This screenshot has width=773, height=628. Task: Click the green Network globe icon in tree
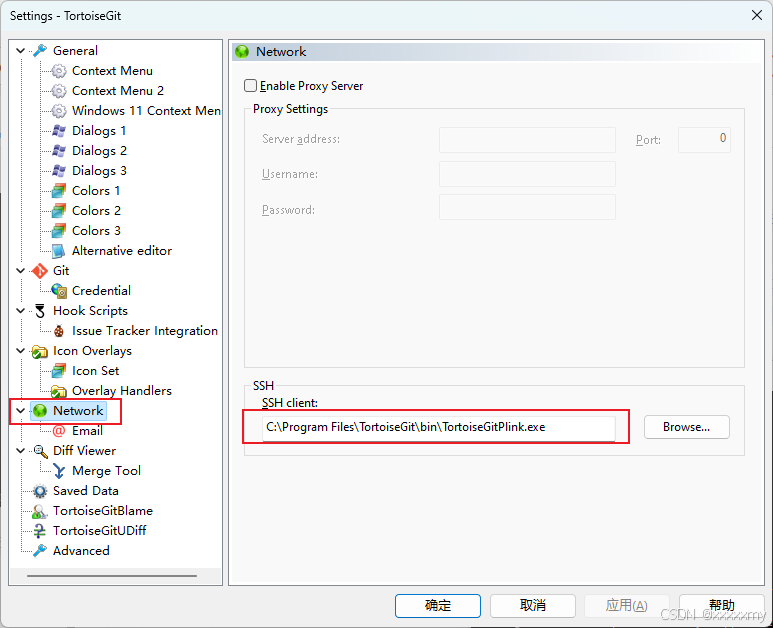[39, 411]
